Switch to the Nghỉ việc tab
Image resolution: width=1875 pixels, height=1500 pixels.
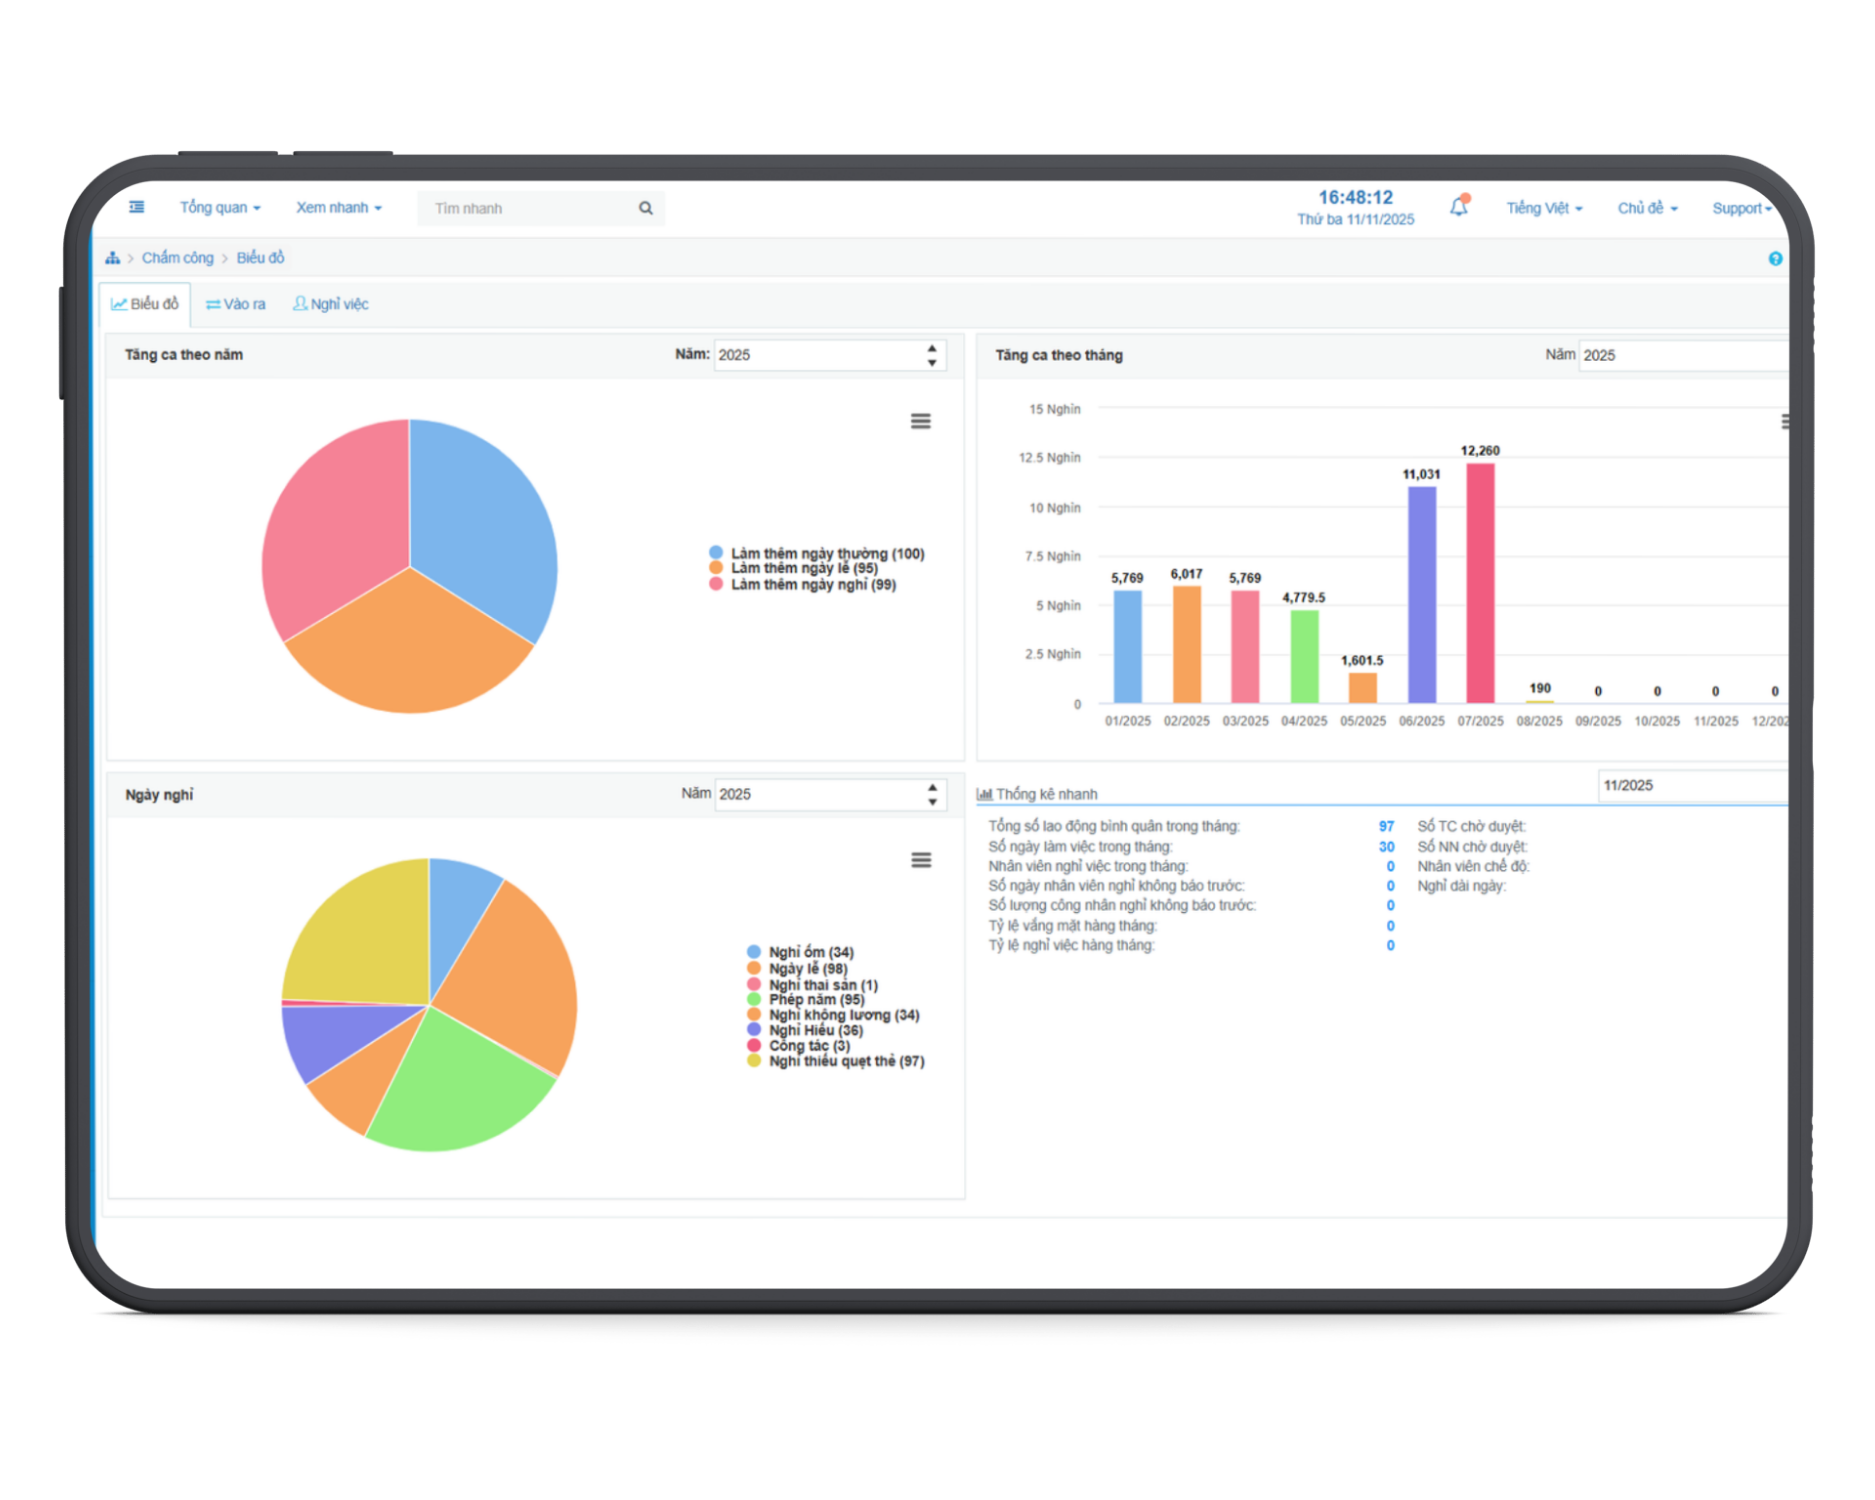tap(331, 304)
